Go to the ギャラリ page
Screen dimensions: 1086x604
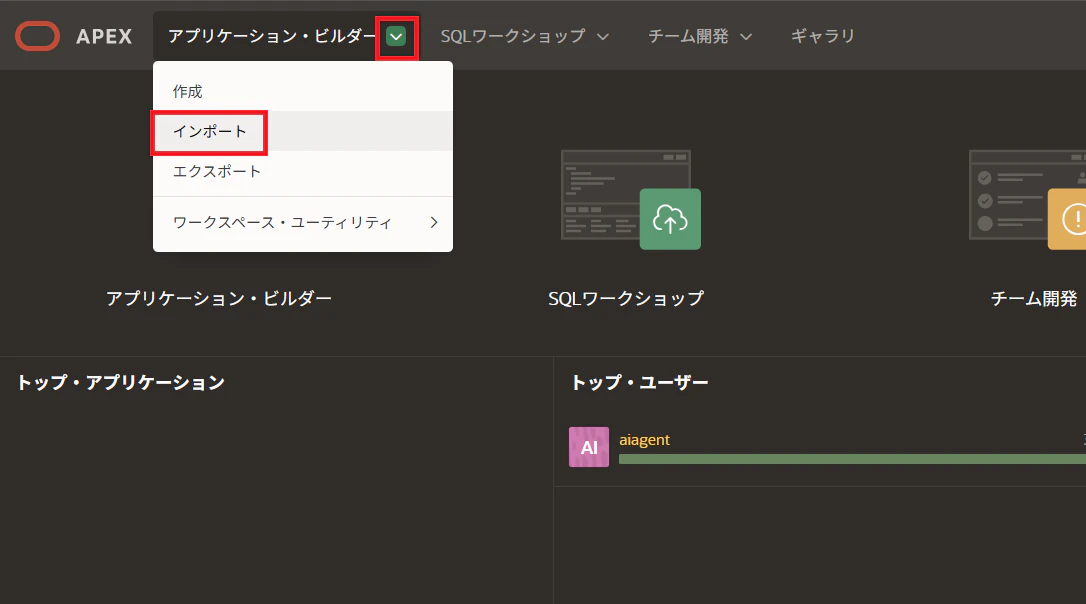pyautogui.click(x=823, y=36)
